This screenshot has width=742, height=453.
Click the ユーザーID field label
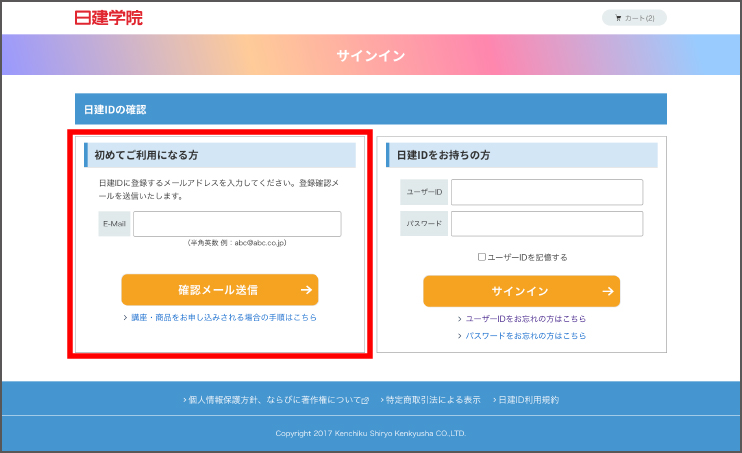[x=424, y=192]
